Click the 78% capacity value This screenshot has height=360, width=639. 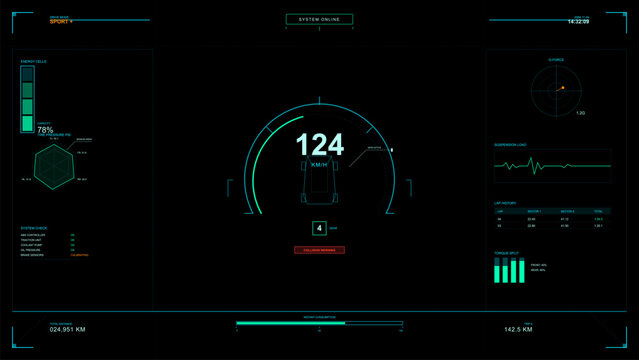coord(45,130)
